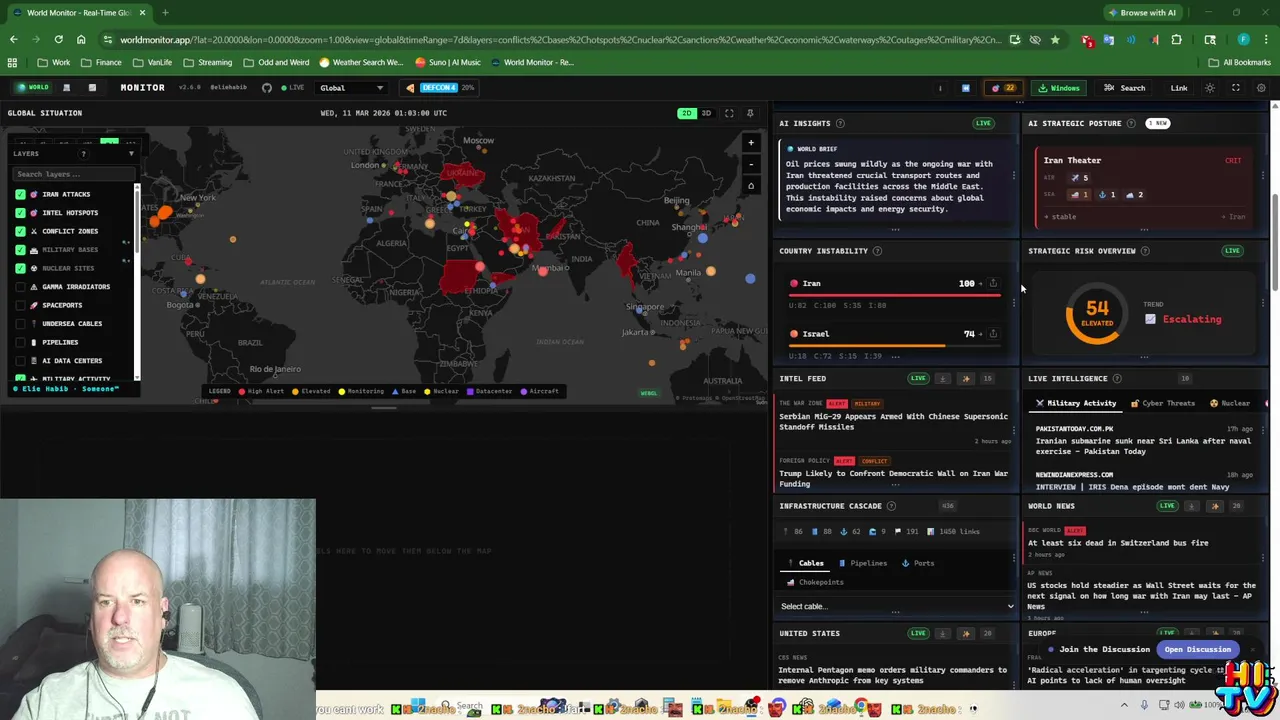Open Country Instability help icon
This screenshot has width=1280, height=720.
coord(877,251)
